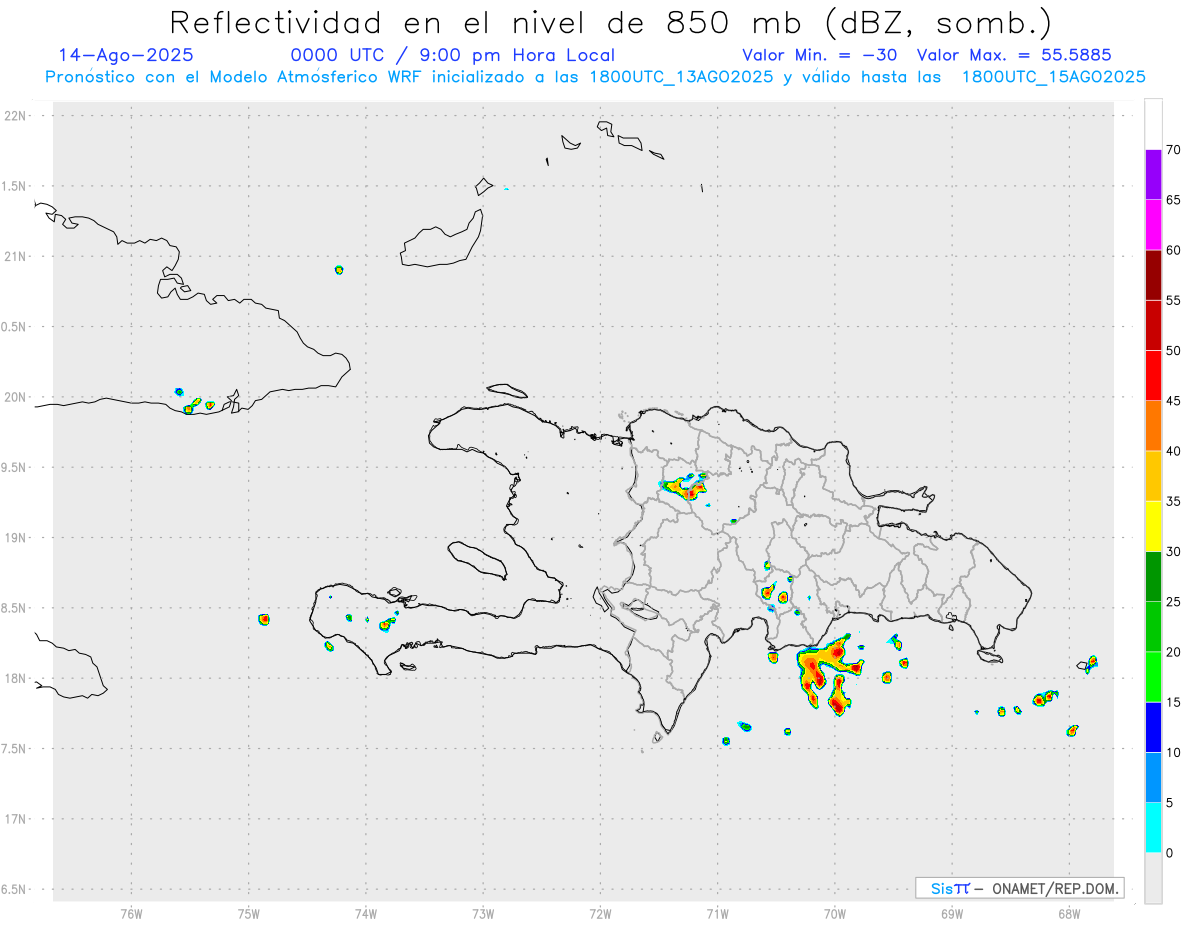The height and width of the screenshot is (927, 1200).
Task: Click the longitude label "71W"
Action: [717, 913]
